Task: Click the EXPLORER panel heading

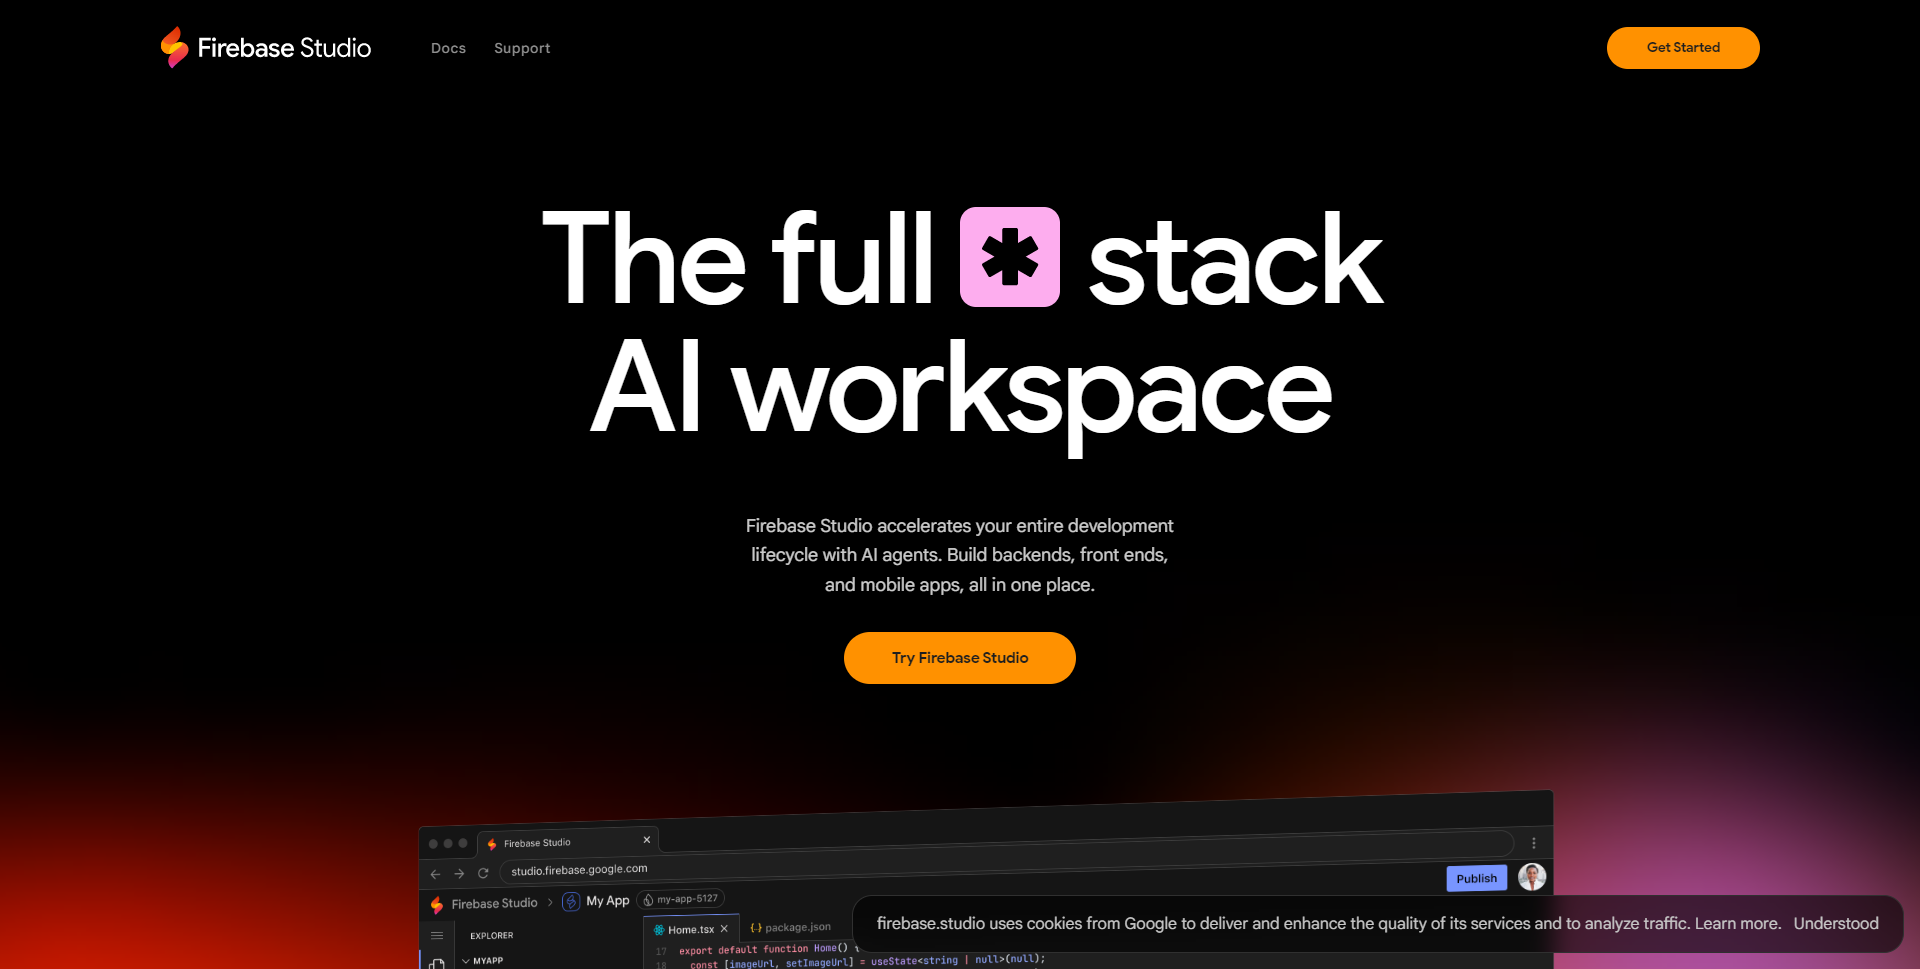Action: tap(491, 936)
